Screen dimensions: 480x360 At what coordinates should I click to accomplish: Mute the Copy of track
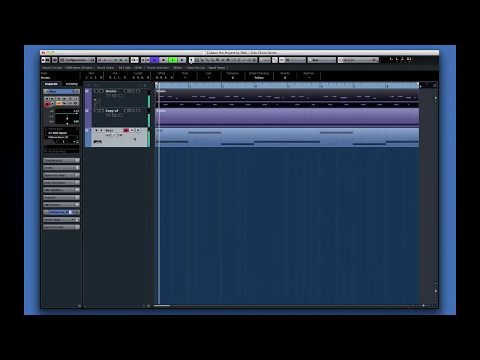click(x=96, y=110)
